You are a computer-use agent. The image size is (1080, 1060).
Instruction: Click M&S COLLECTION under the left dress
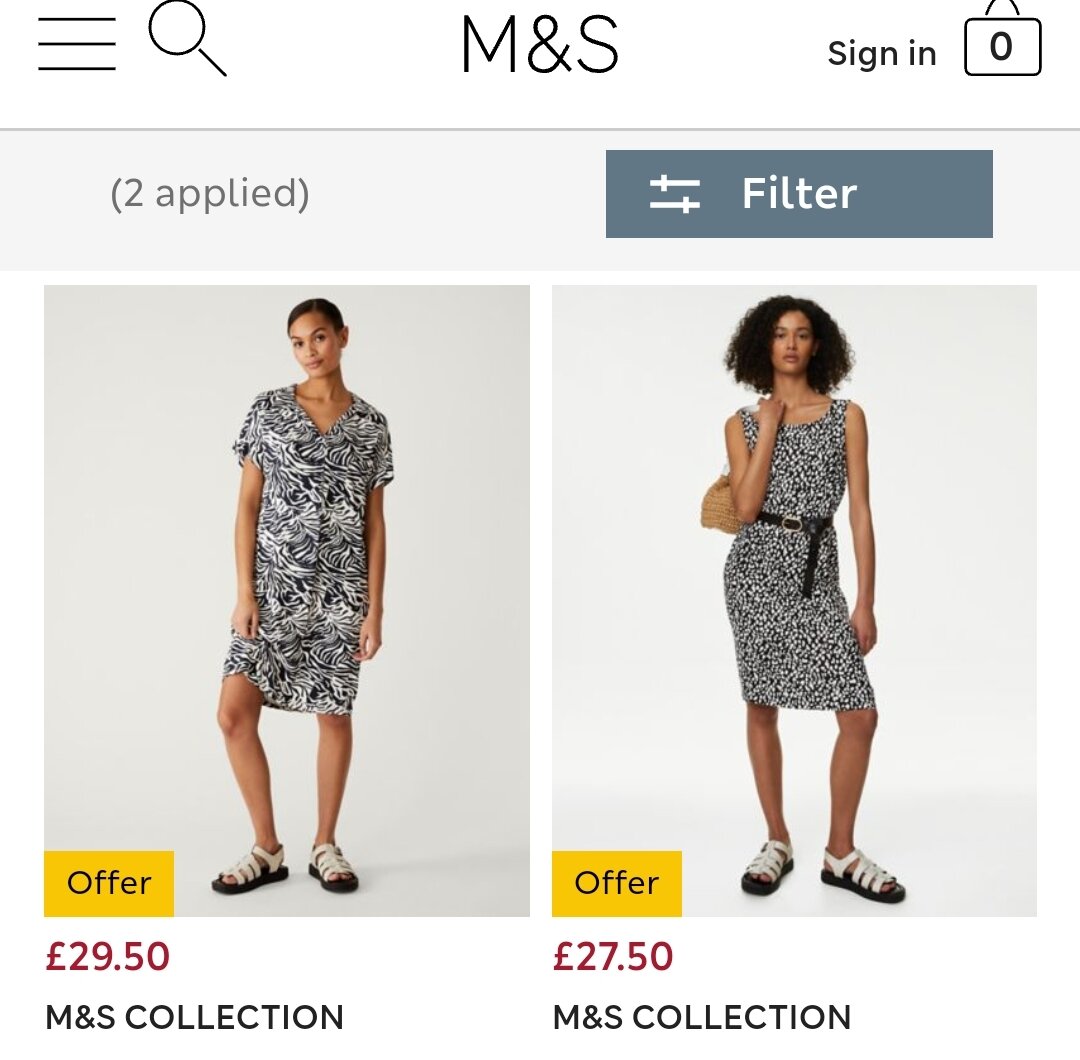click(x=194, y=1018)
